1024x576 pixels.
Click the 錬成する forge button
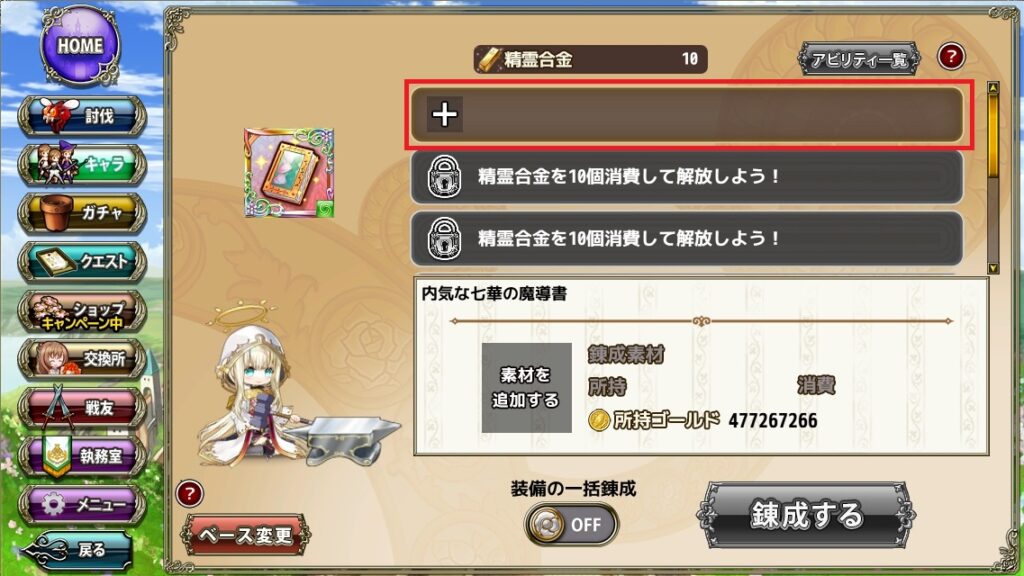tap(807, 515)
